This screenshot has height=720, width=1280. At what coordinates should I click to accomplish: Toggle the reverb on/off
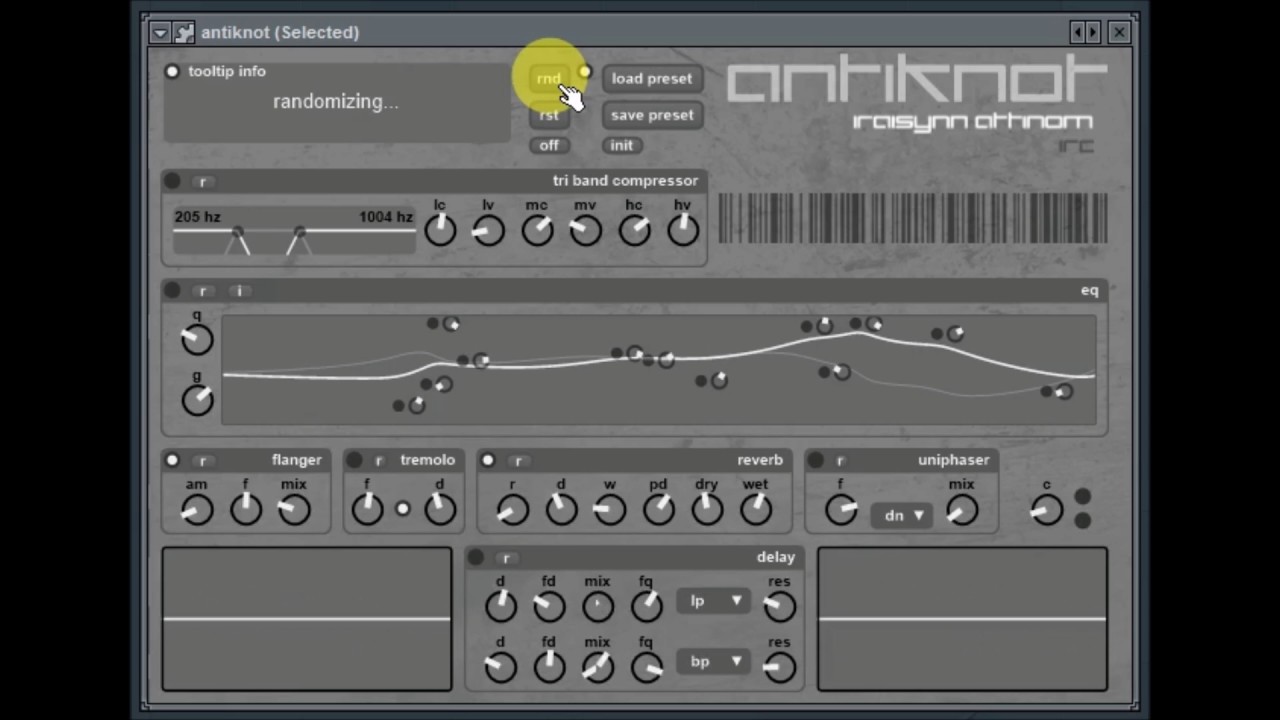(488, 460)
